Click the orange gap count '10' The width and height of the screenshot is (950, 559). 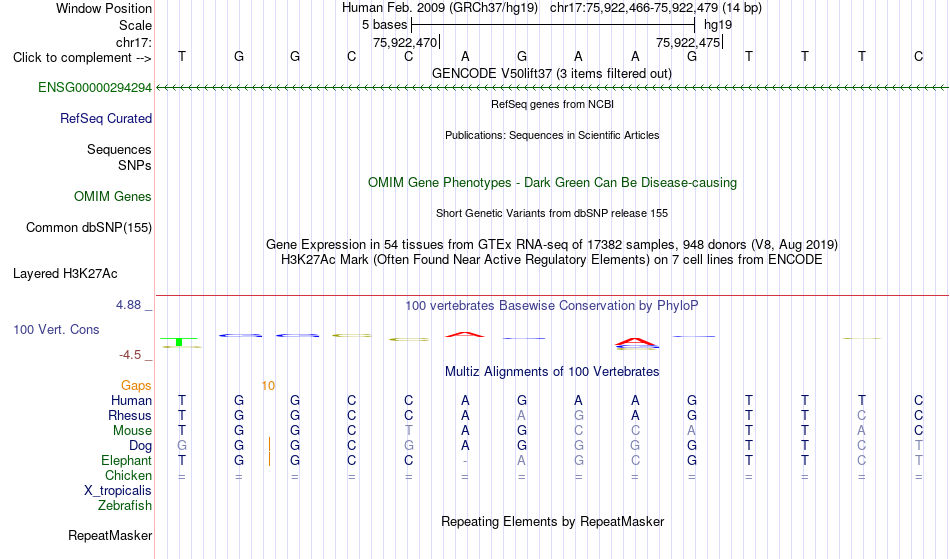(x=268, y=386)
